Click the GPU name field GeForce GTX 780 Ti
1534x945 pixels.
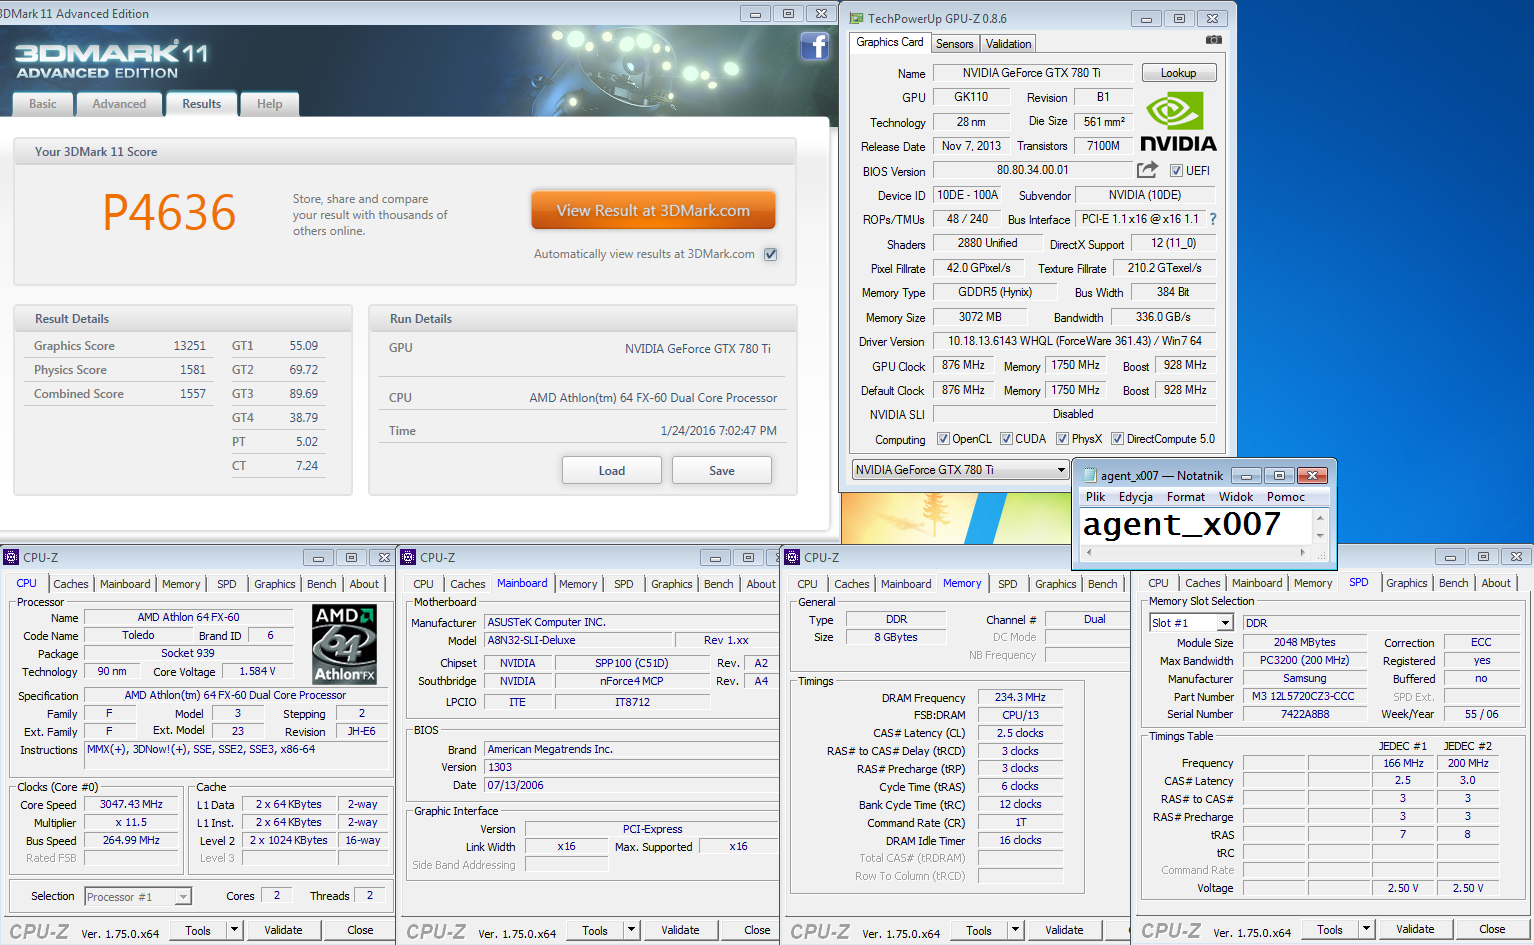pyautogui.click(x=1032, y=73)
